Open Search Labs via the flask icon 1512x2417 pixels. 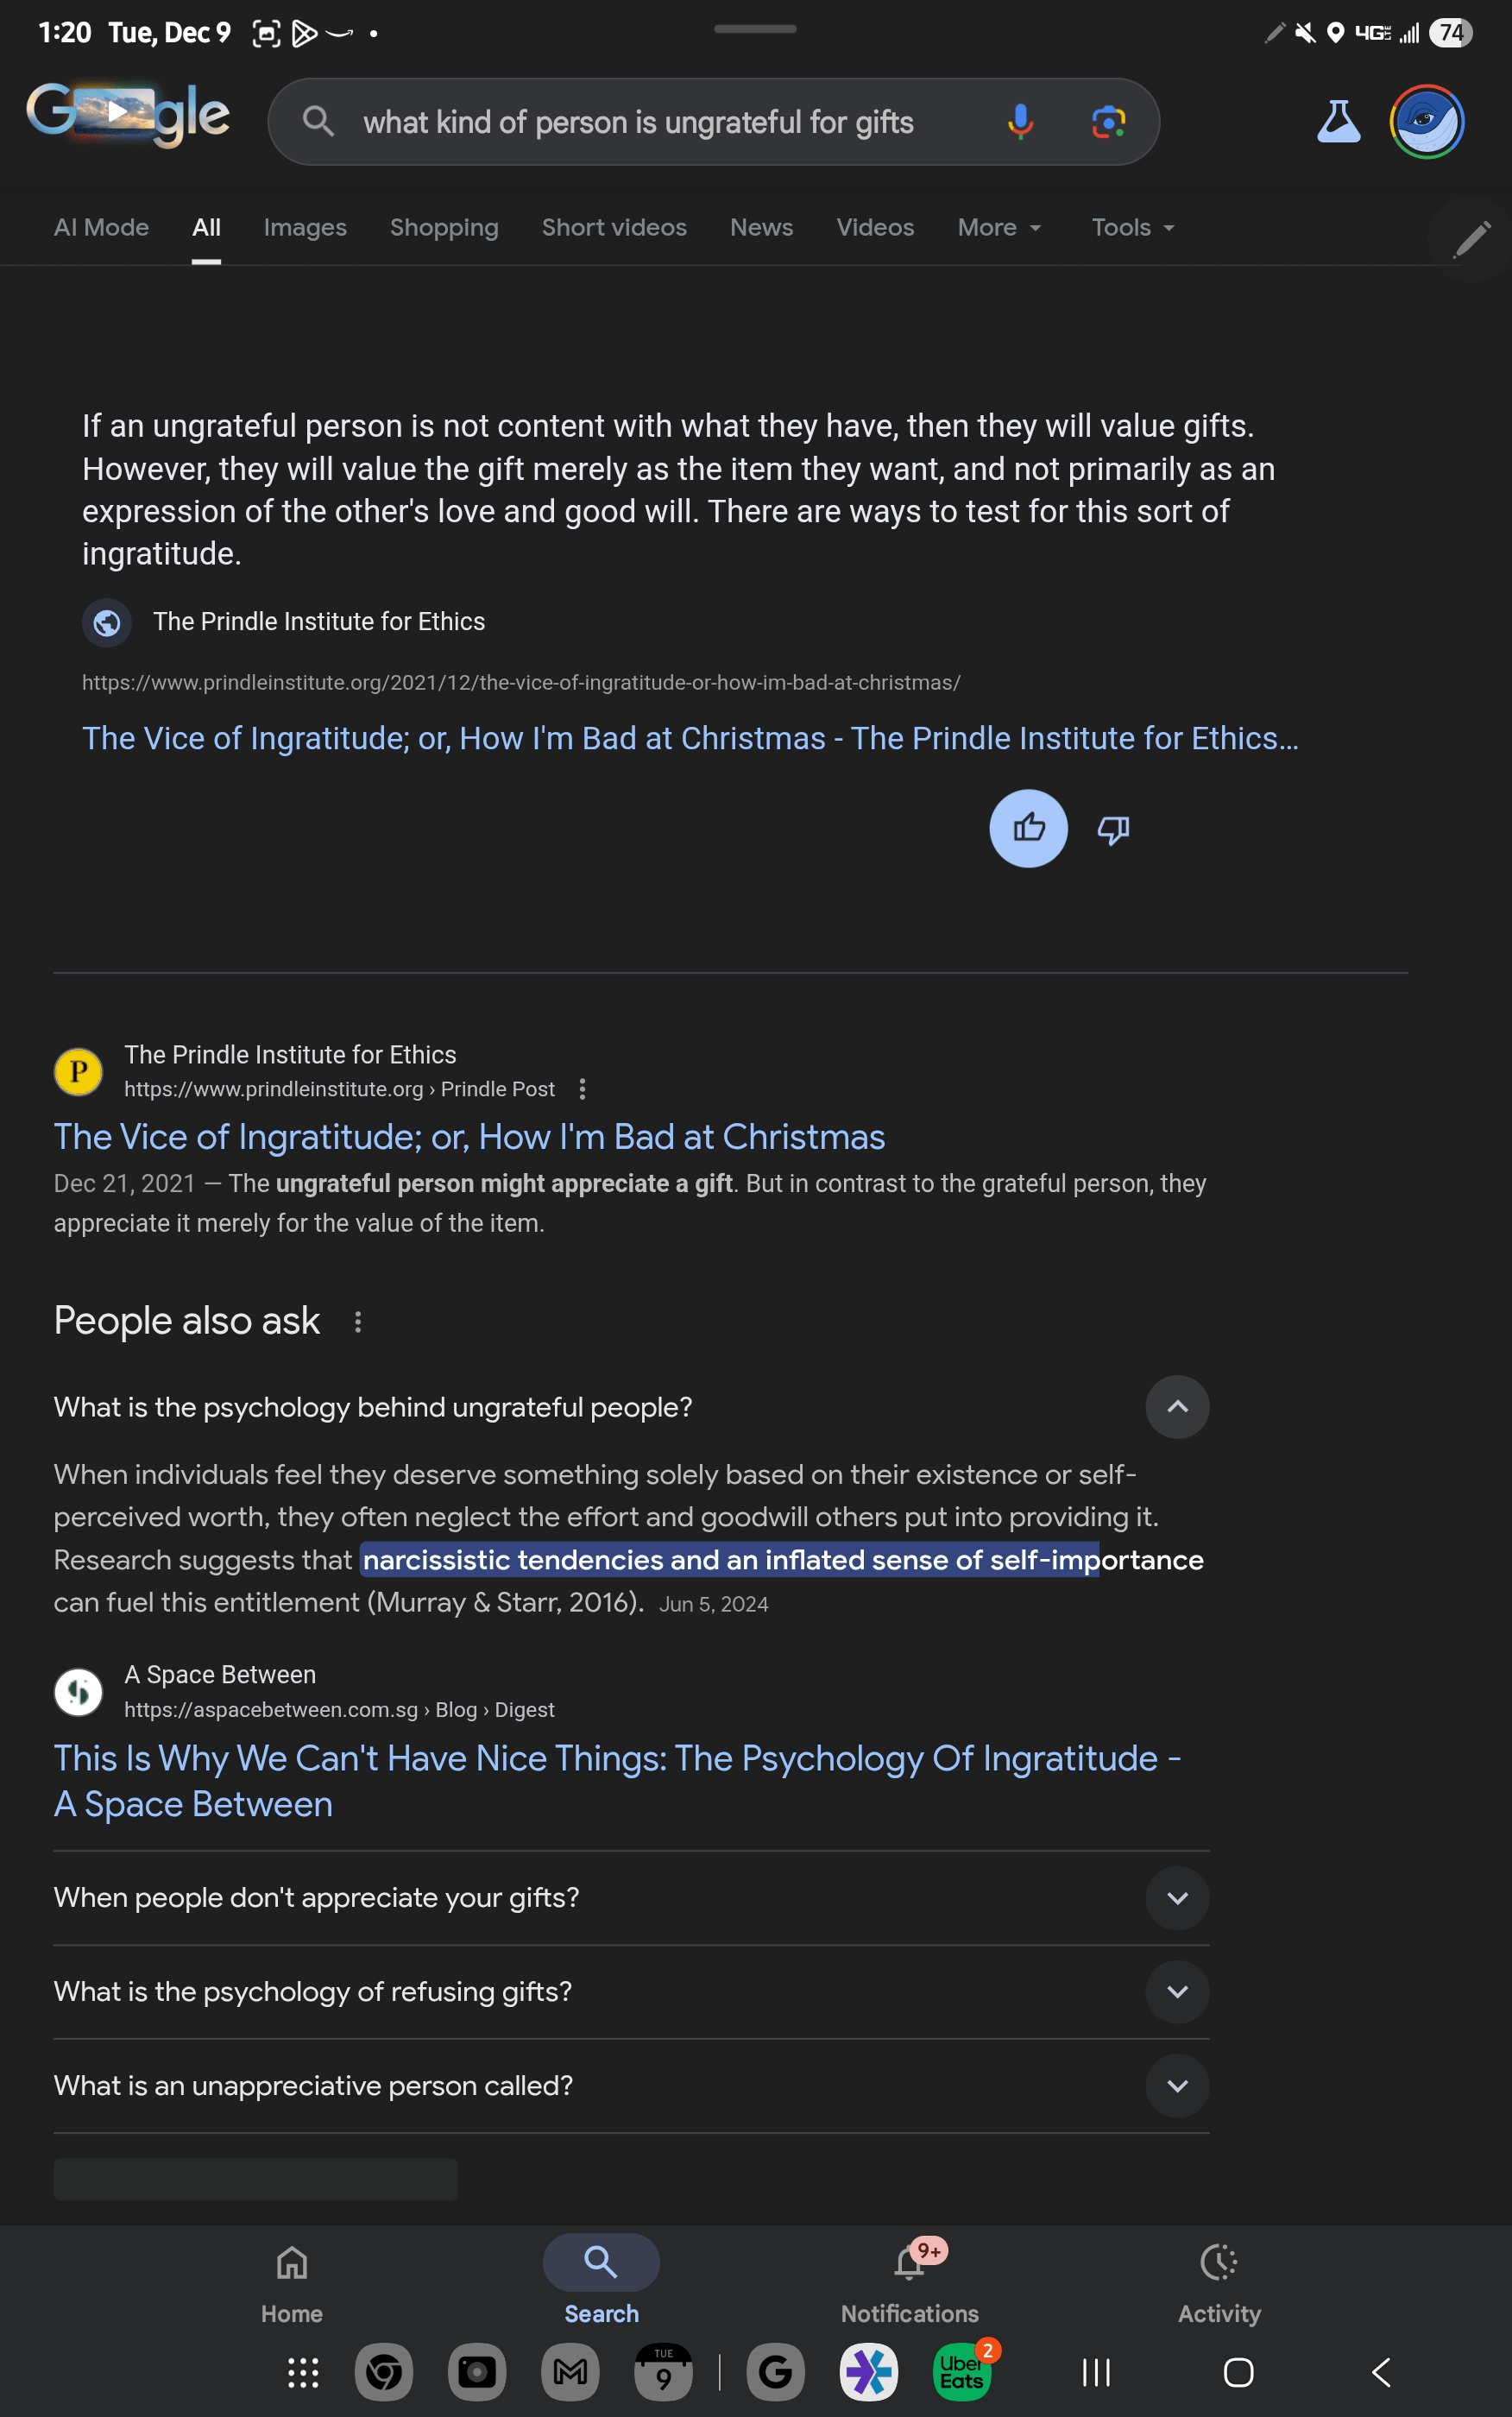coord(1338,121)
